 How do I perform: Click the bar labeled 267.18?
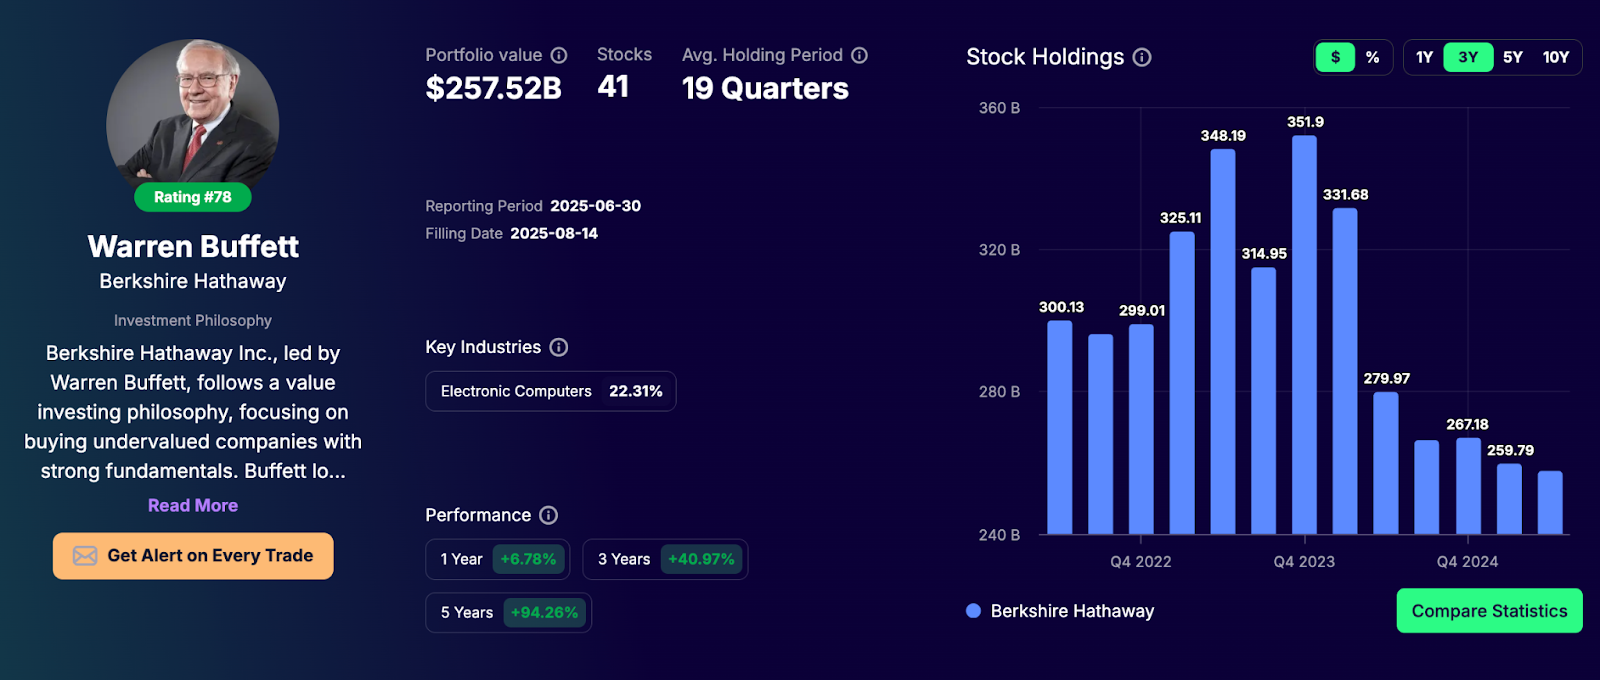point(1468,486)
